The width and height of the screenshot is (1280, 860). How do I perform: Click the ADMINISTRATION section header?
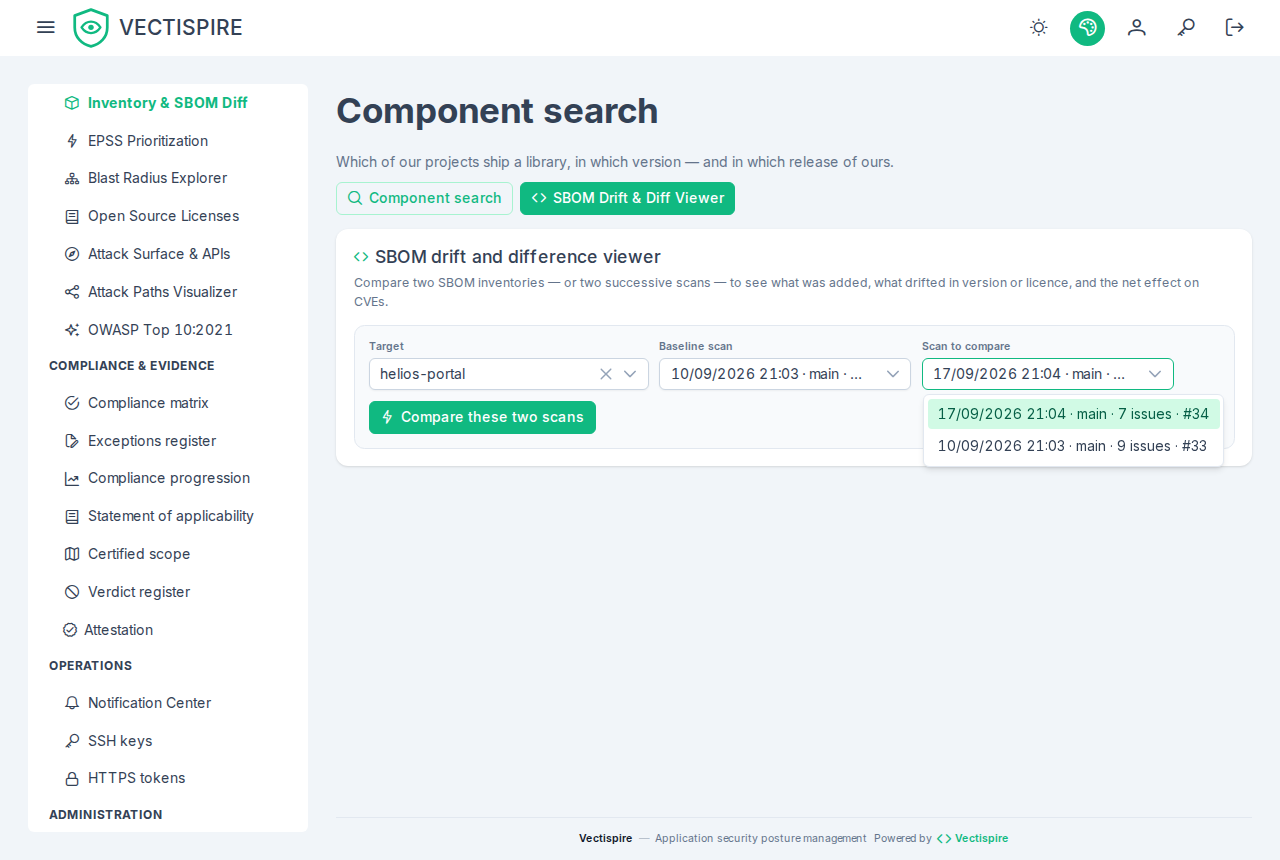coord(106,815)
